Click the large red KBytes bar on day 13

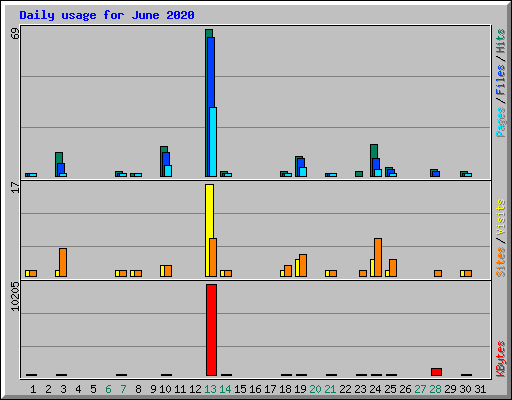pos(211,330)
